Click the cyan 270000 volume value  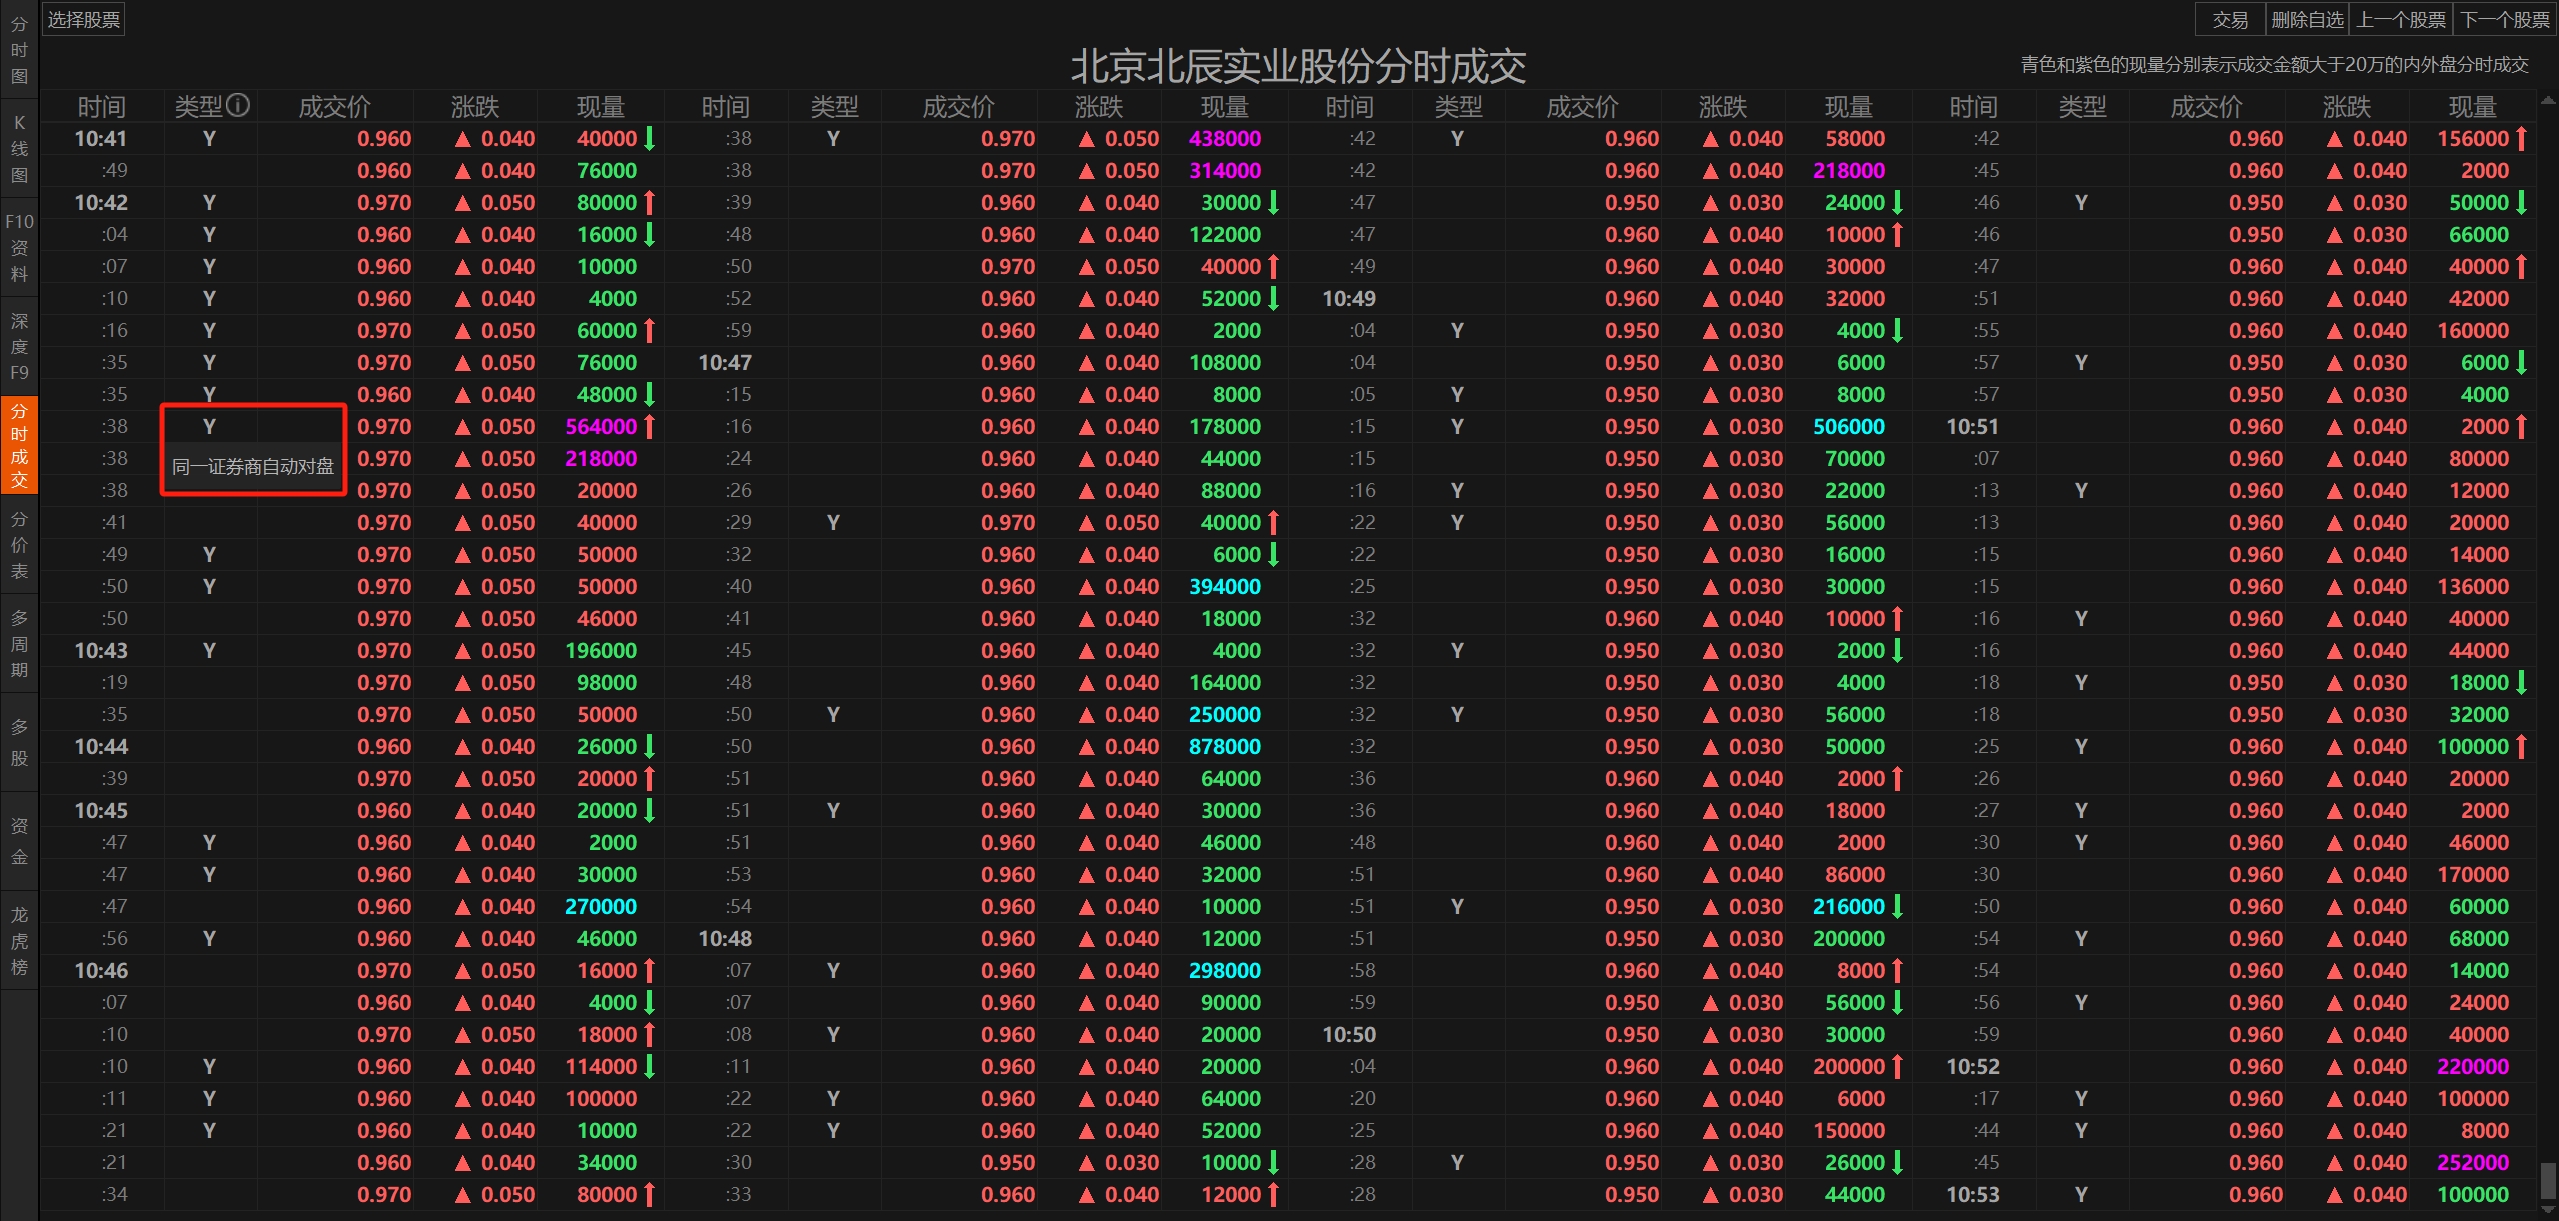(601, 906)
